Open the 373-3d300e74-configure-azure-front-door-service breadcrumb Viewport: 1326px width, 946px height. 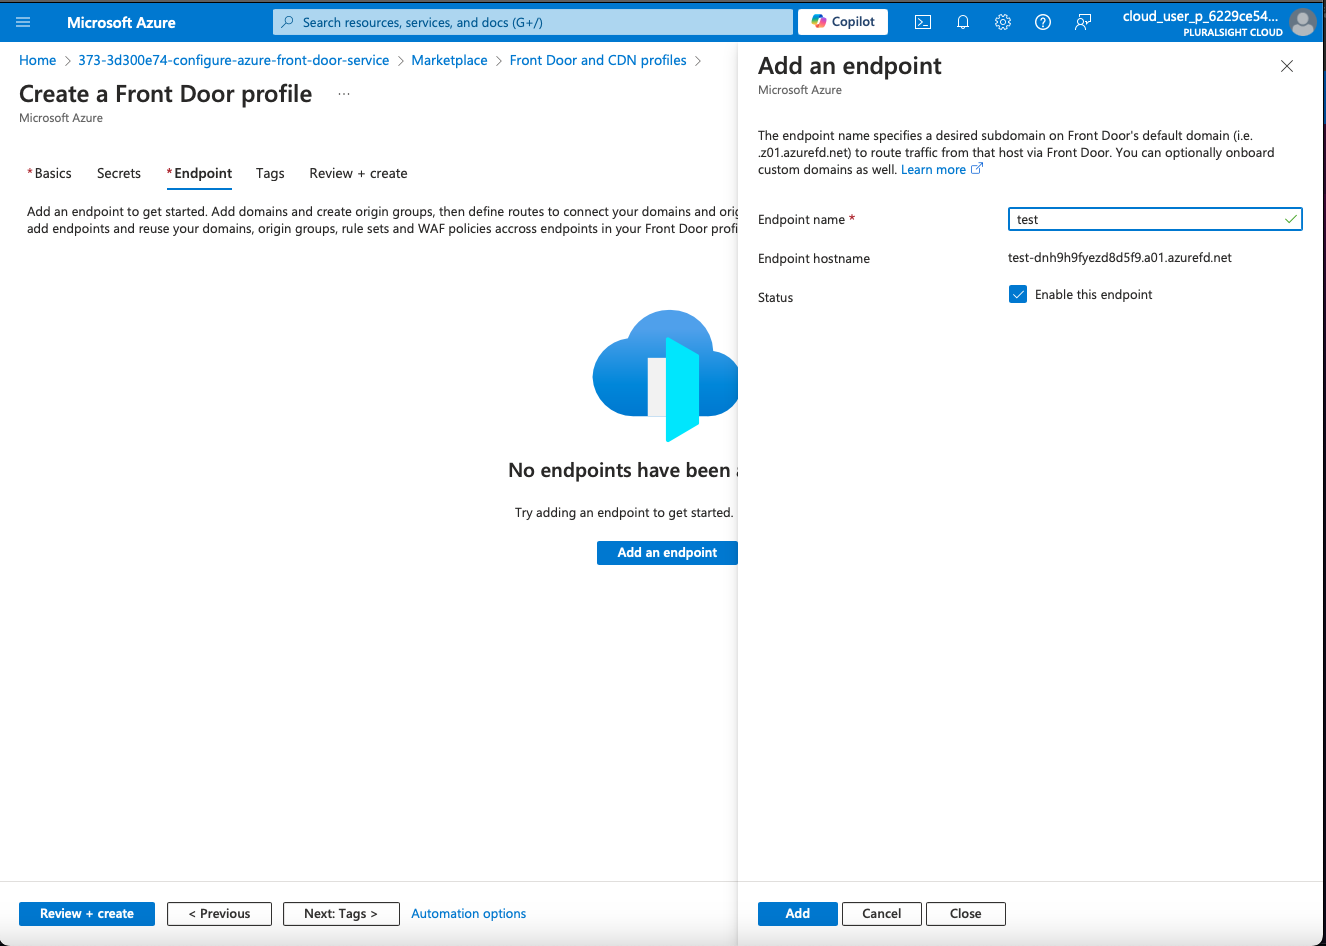click(234, 60)
